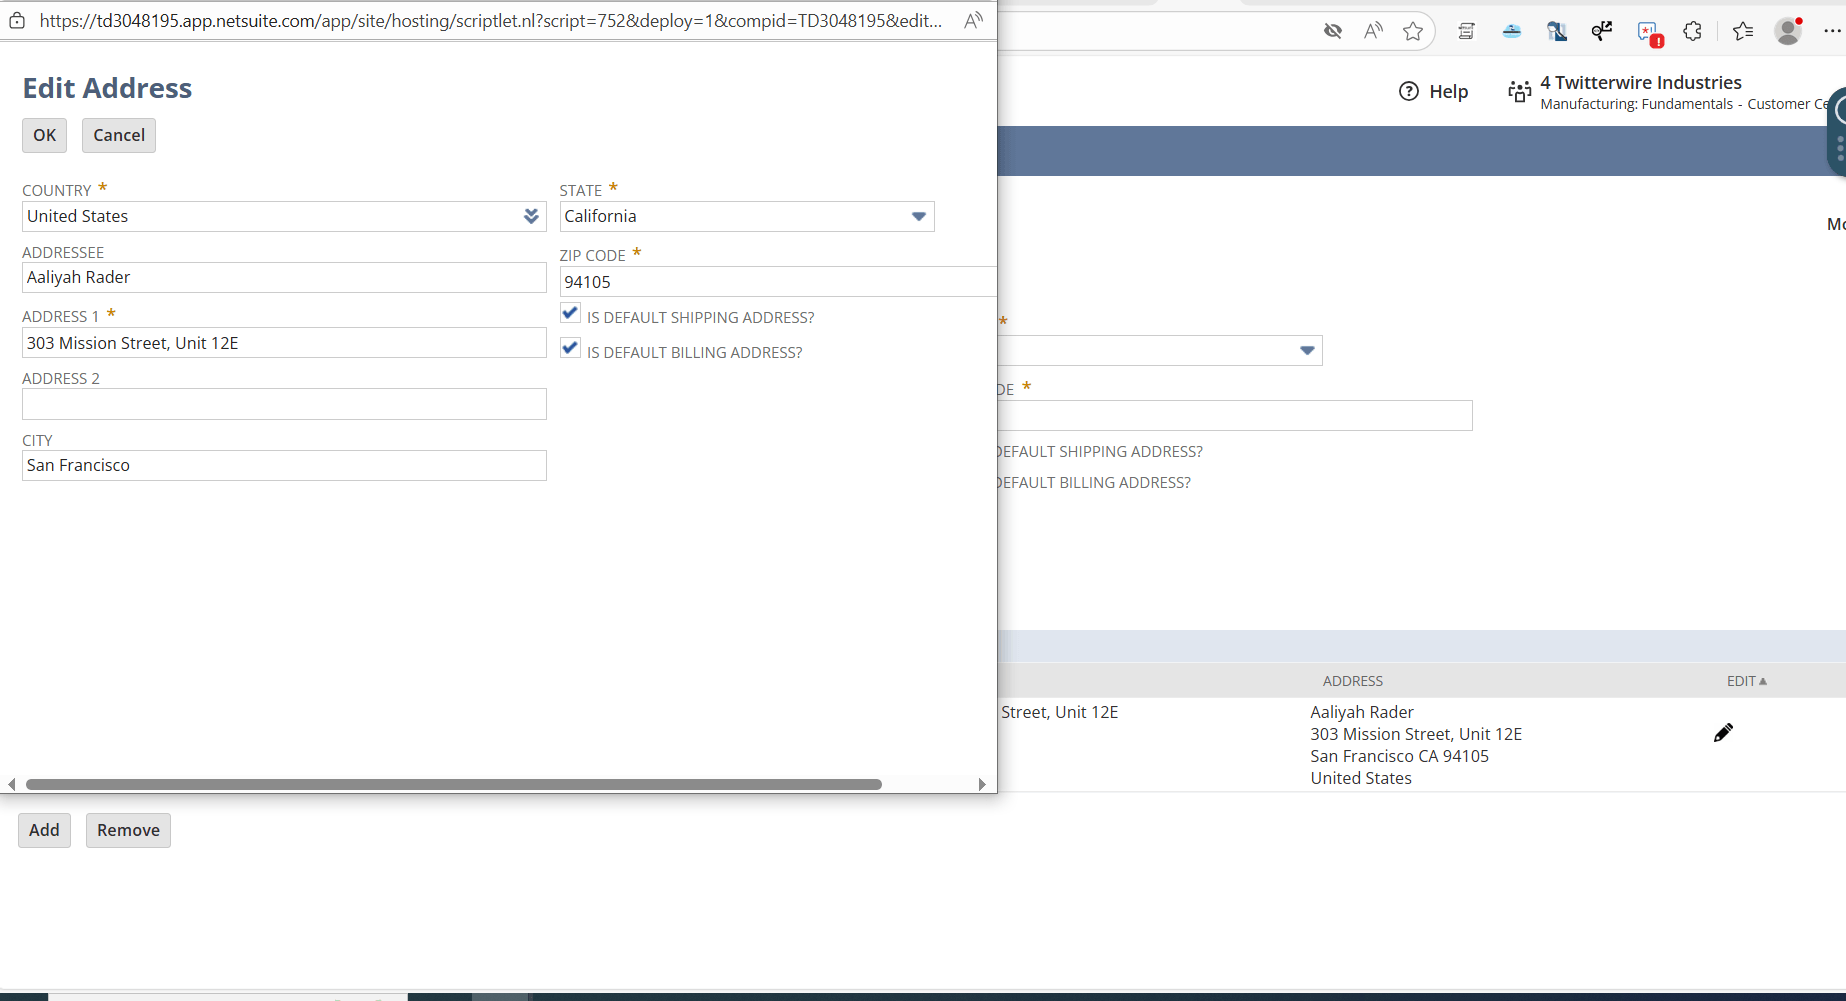Uncheck Is Default Shipping Address
Screen dimensions: 1846x1001
(x=570, y=313)
